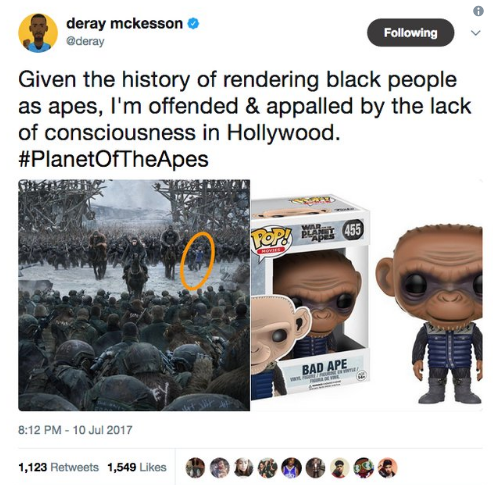The image size is (493, 485).
Task: Open the first liker's avatar
Action: coord(195,467)
